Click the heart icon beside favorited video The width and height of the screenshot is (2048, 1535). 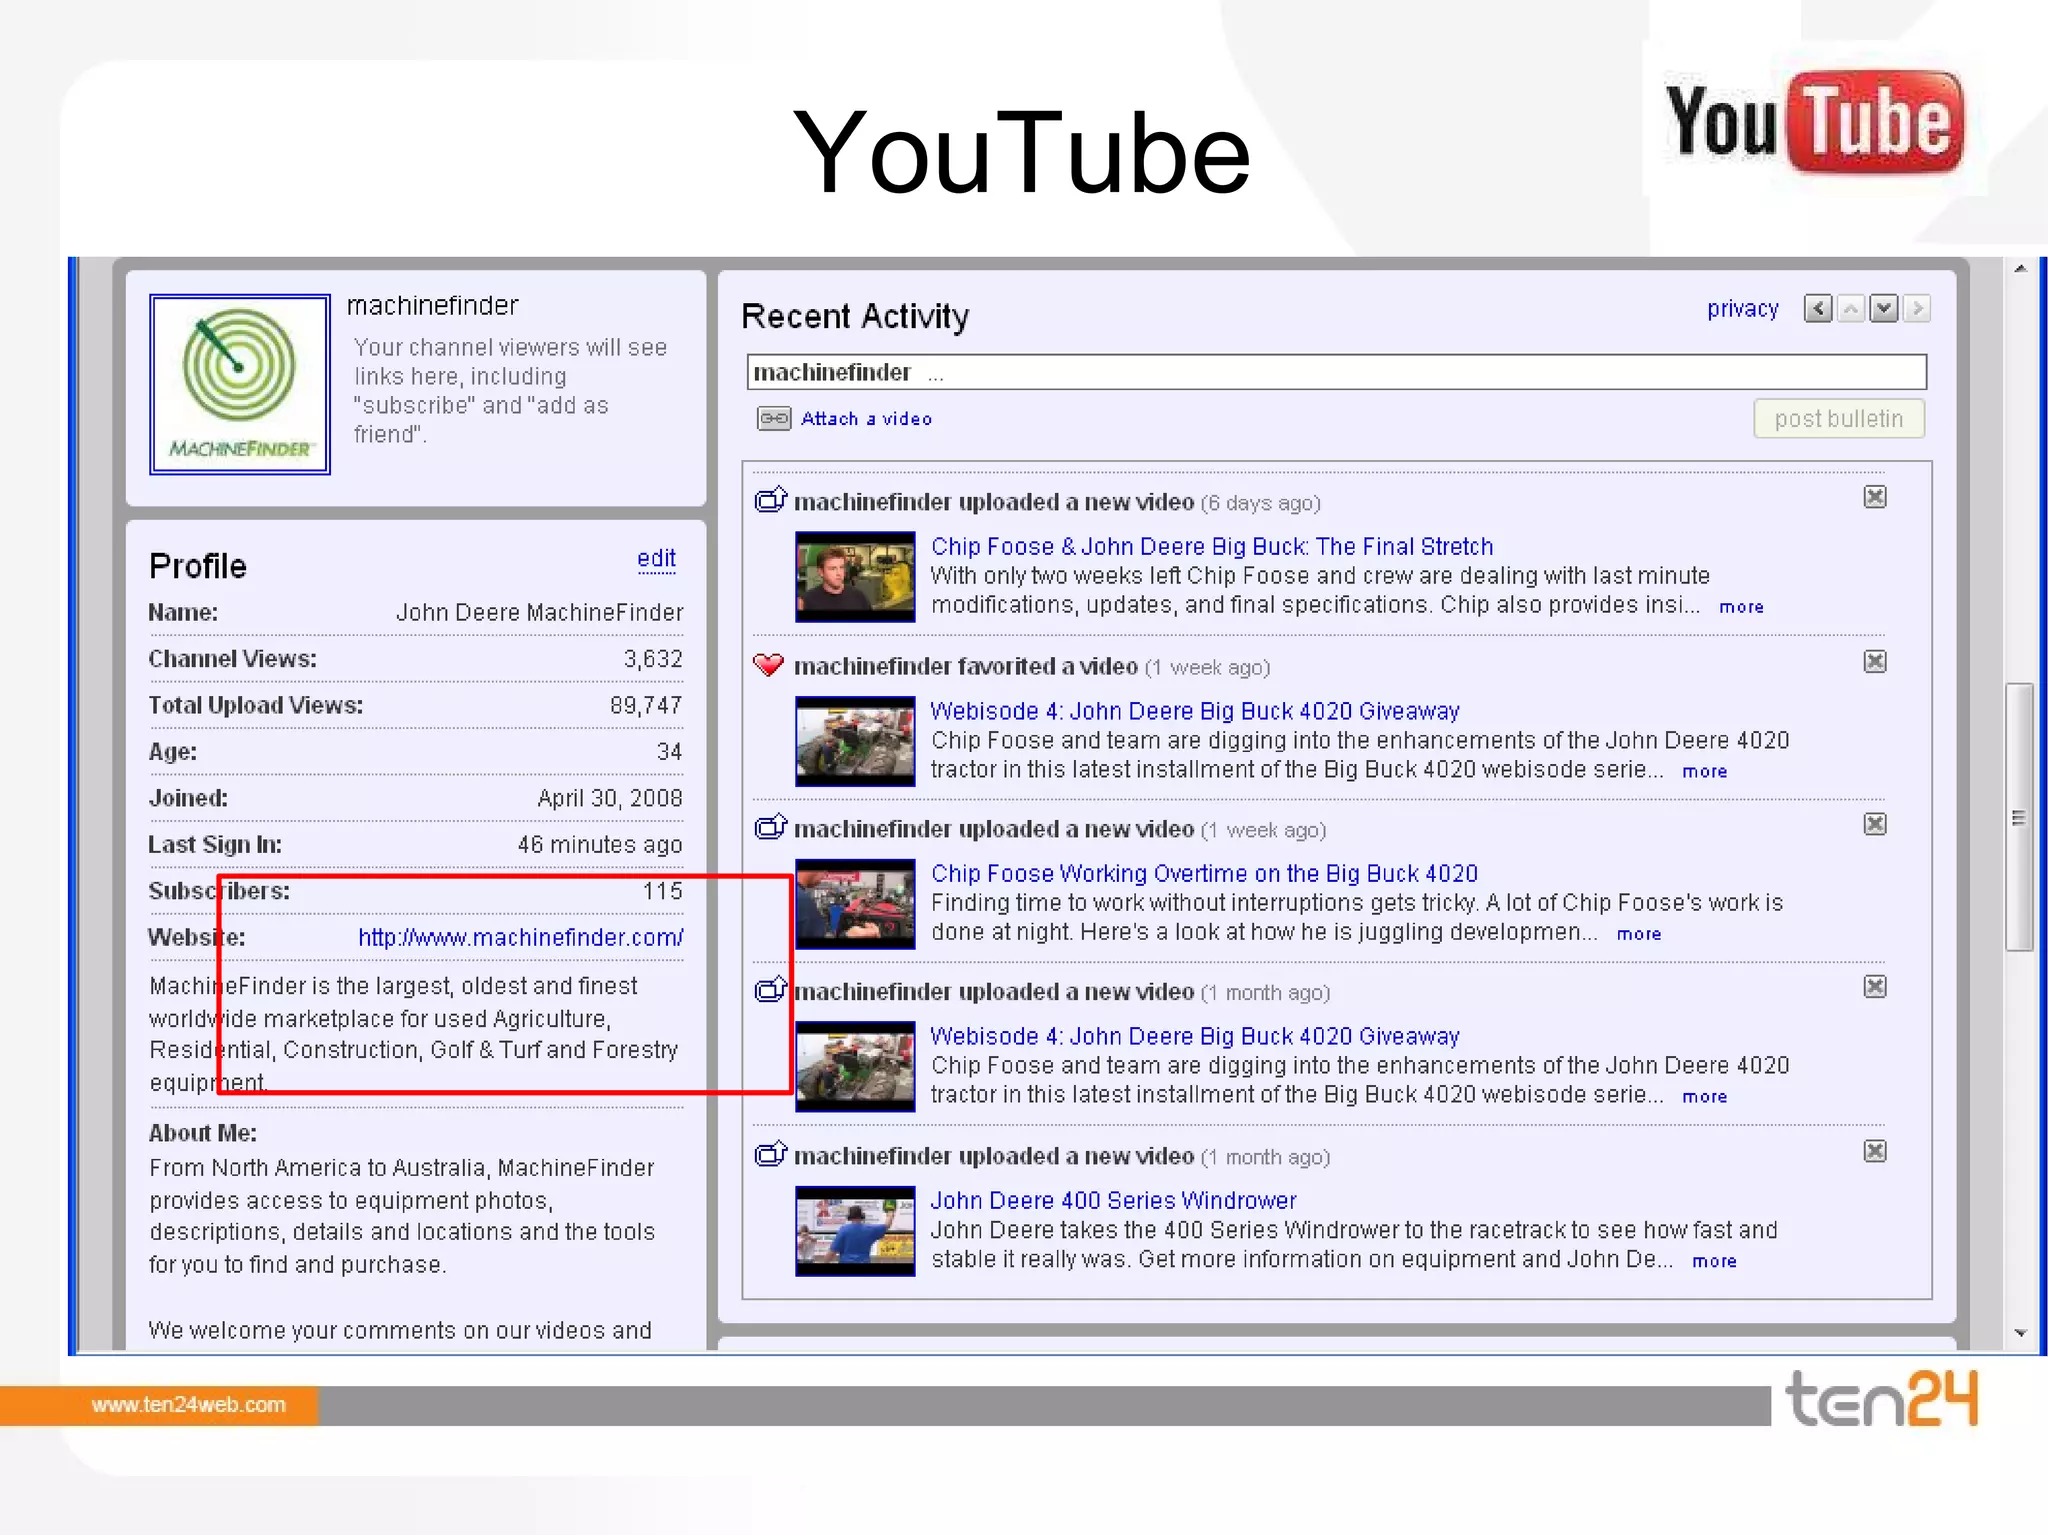[769, 665]
